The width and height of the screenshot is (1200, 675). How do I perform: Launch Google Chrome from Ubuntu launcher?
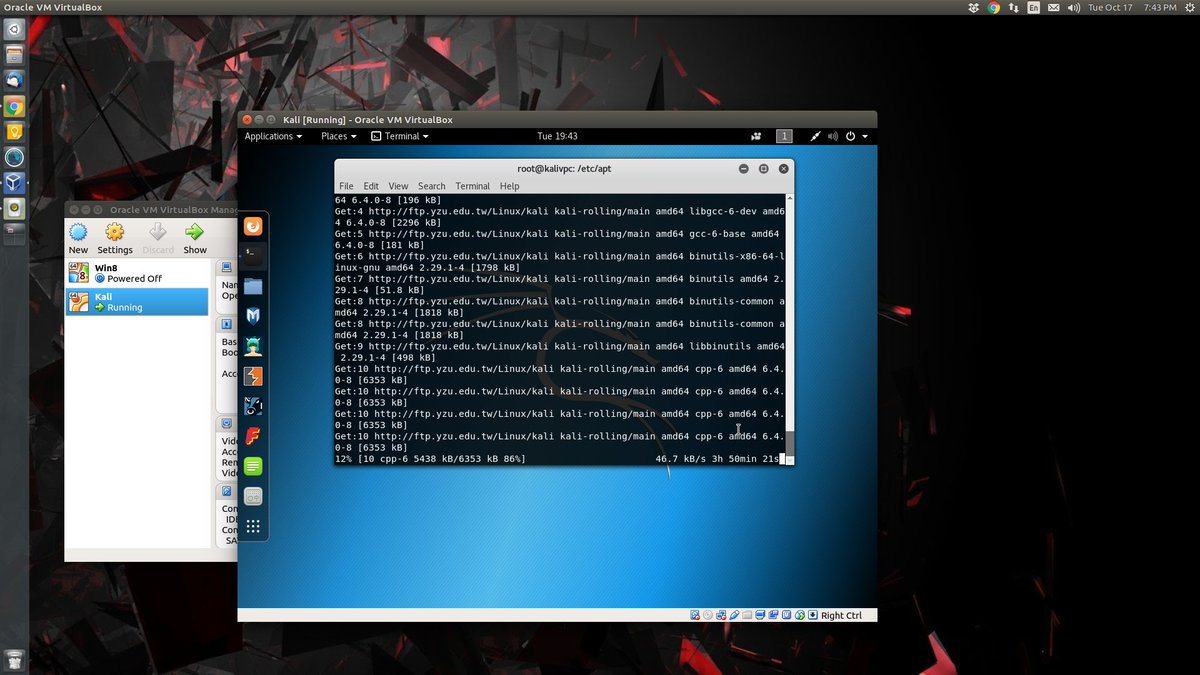pos(14,106)
